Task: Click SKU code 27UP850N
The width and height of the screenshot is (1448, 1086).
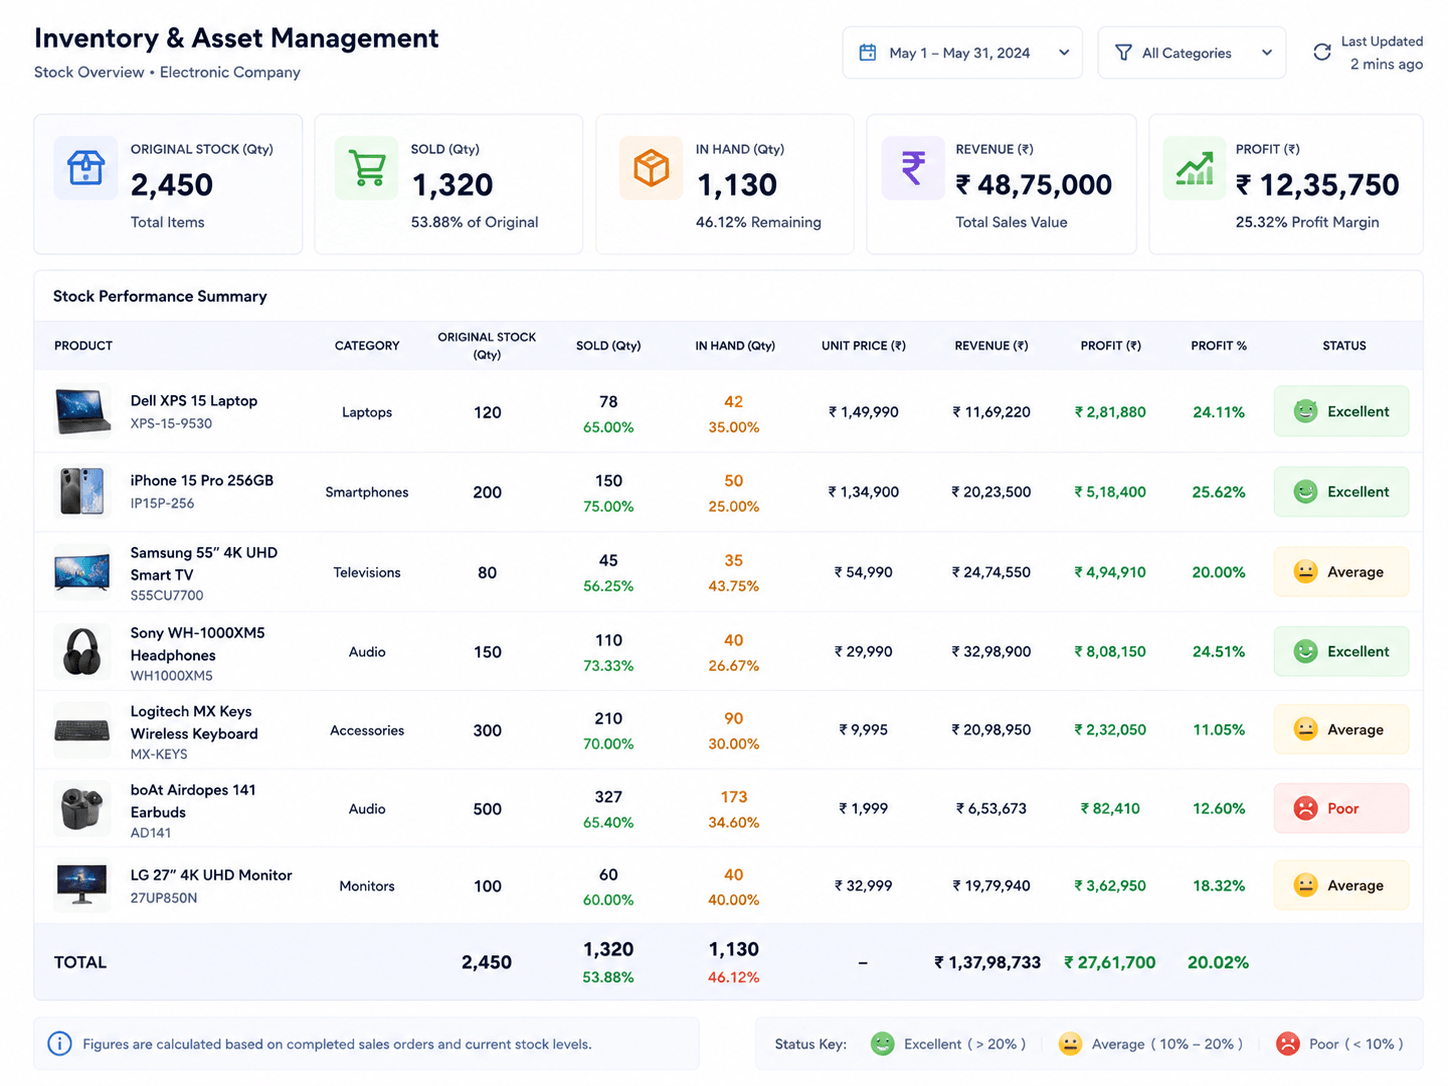Action: 164,898
